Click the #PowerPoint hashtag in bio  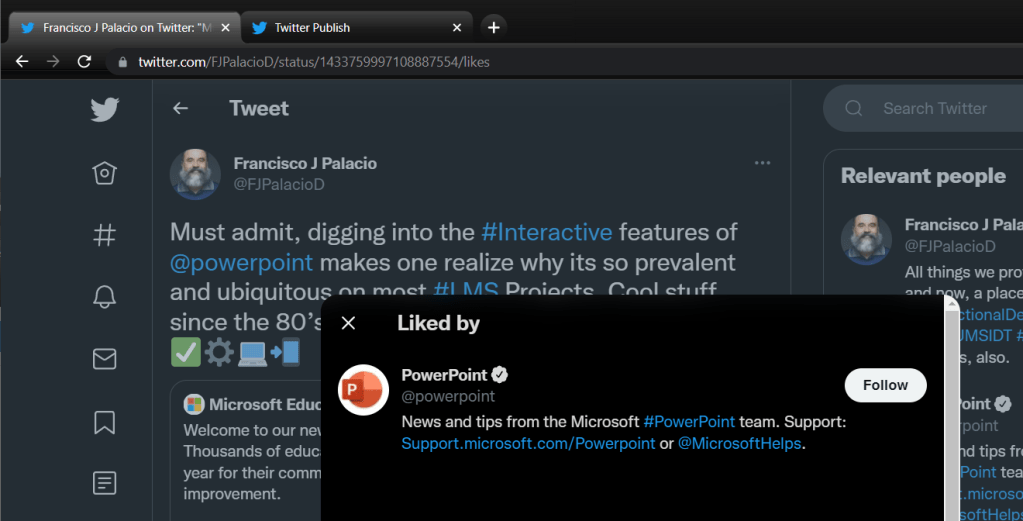[x=689, y=422]
